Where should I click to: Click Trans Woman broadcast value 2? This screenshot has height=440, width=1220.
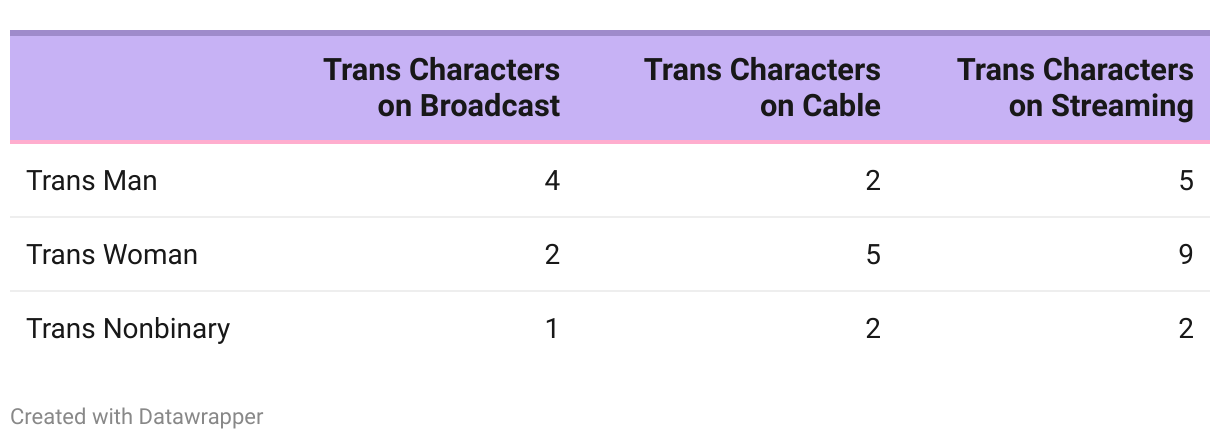[x=552, y=255]
